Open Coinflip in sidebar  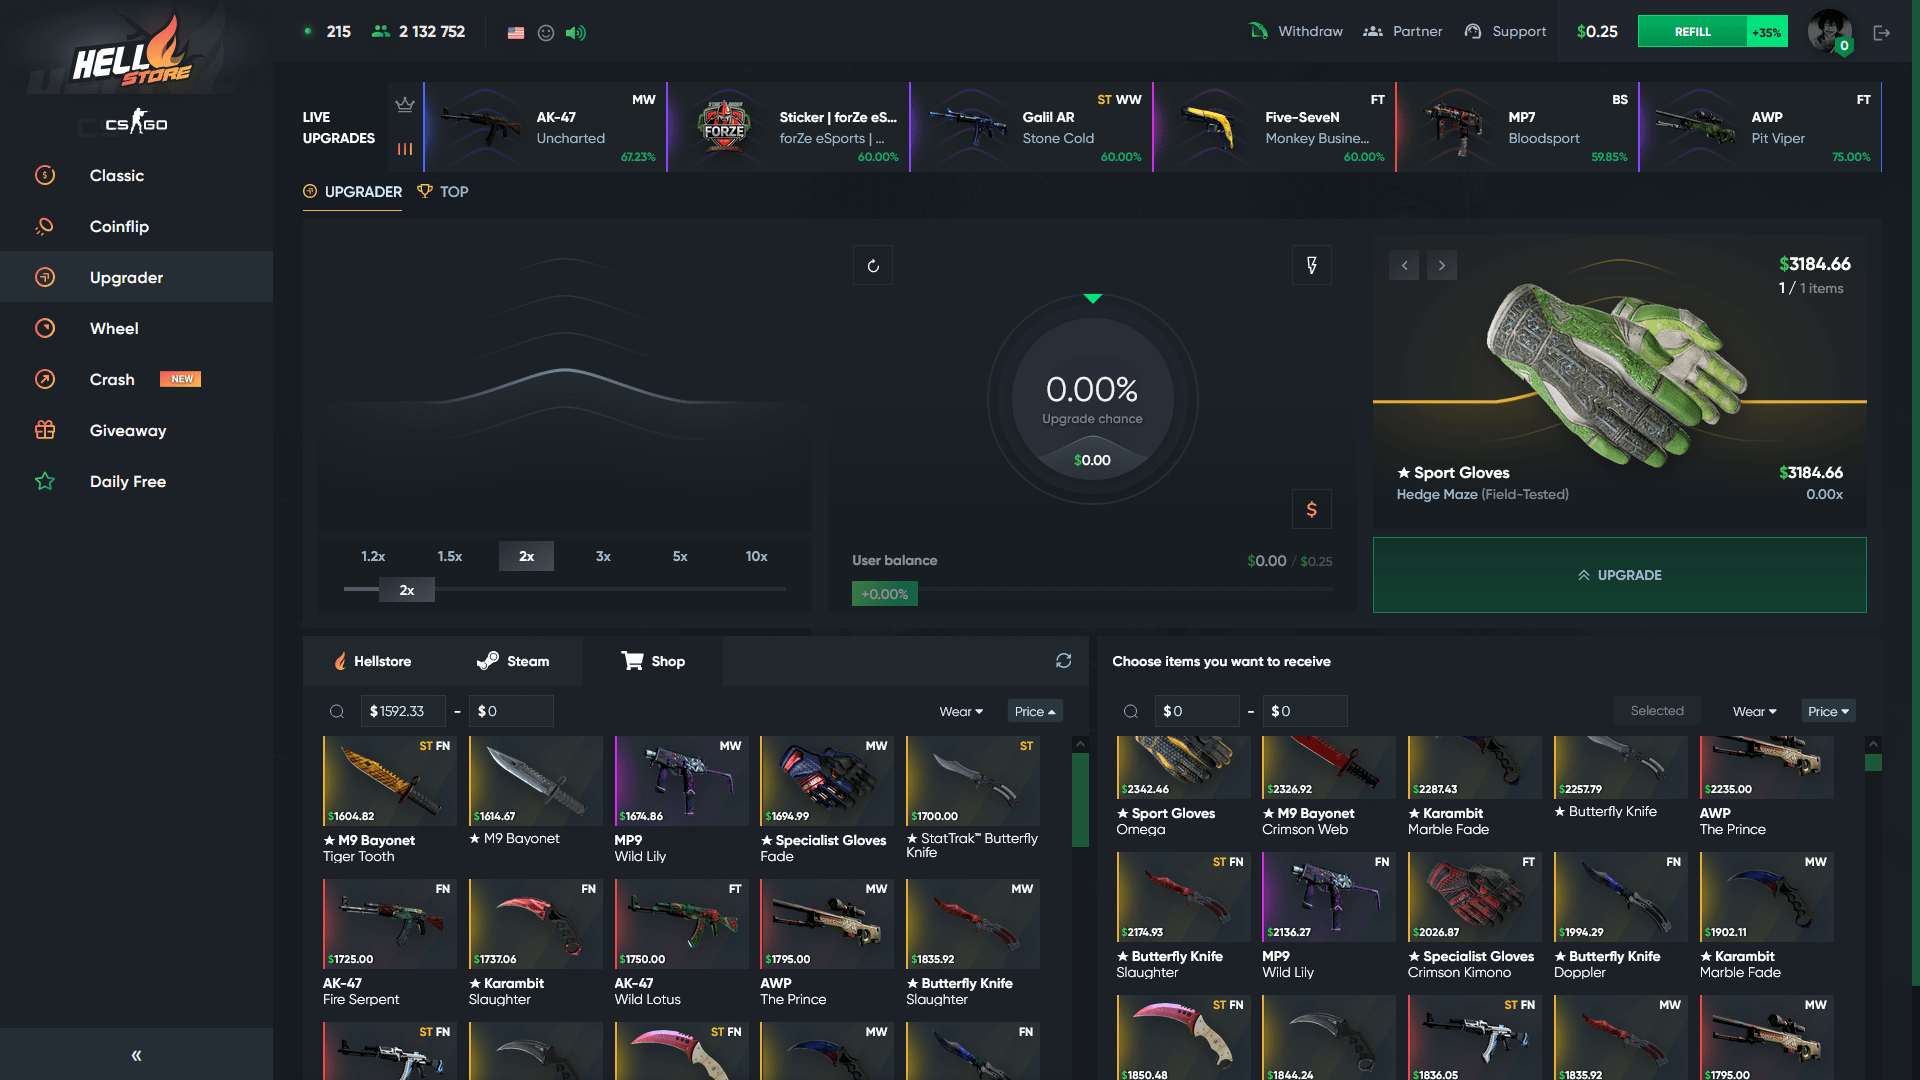[136, 227]
